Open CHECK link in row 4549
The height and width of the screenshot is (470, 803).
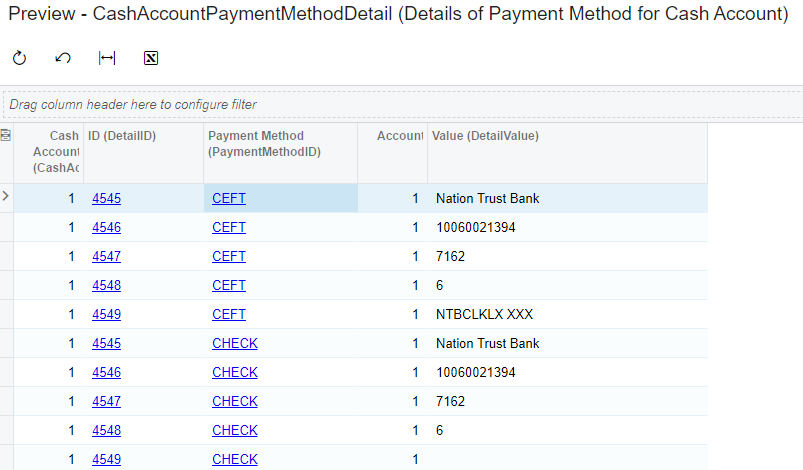click(235, 459)
